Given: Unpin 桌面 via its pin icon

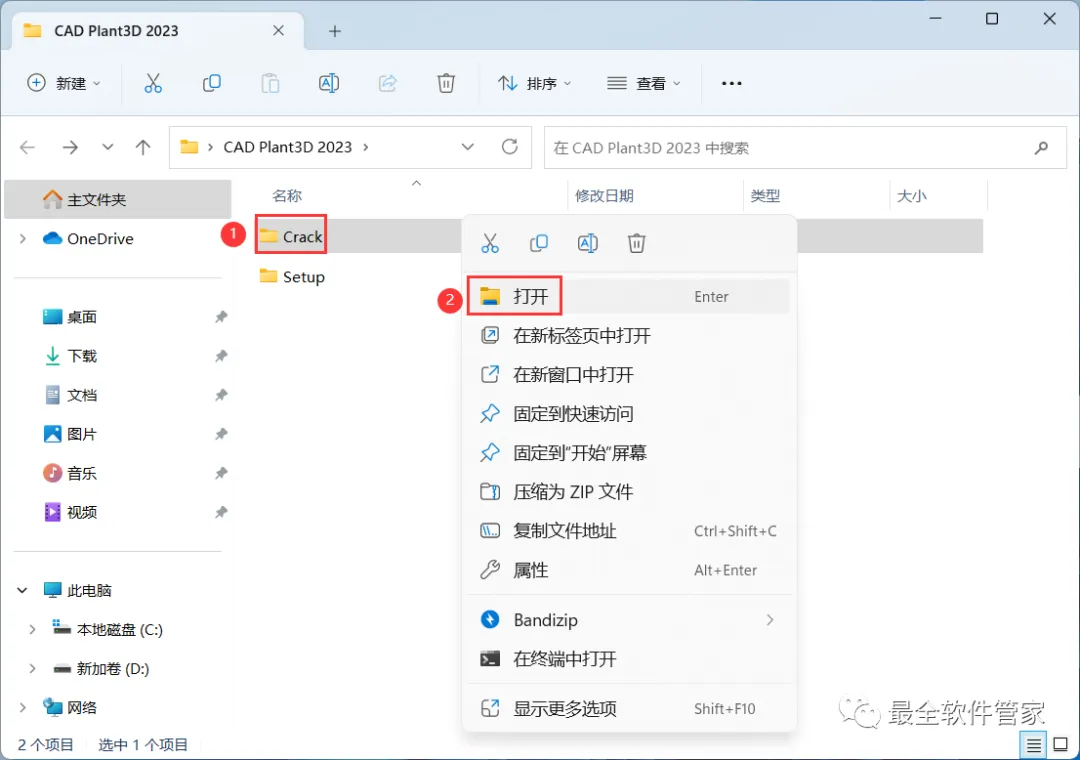Looking at the screenshot, I should pyautogui.click(x=220, y=317).
